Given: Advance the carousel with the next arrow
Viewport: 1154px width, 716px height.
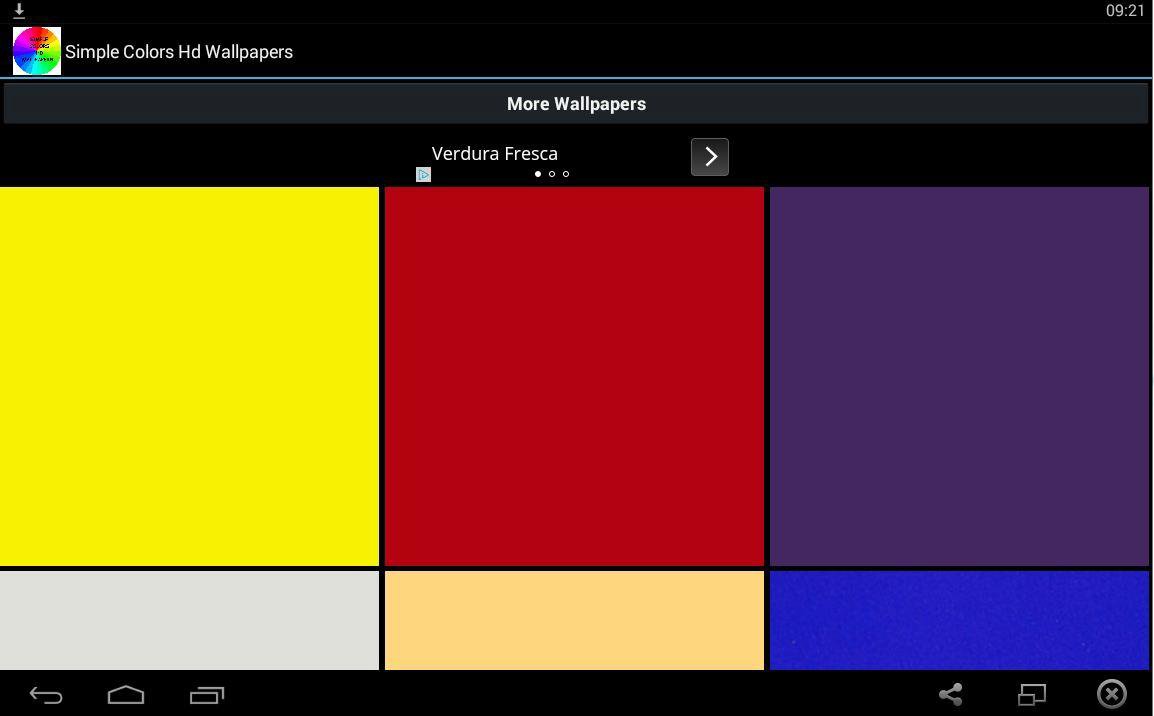Looking at the screenshot, I should 709,156.
